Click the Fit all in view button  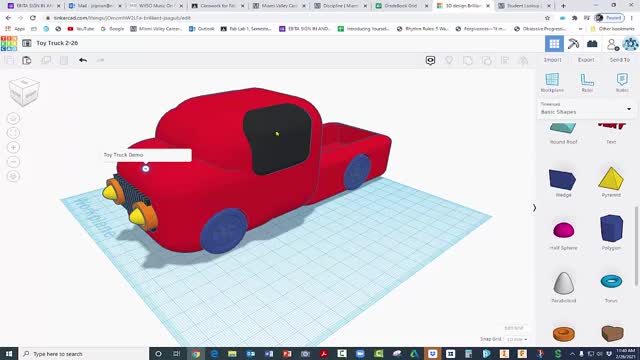pyautogui.click(x=13, y=133)
